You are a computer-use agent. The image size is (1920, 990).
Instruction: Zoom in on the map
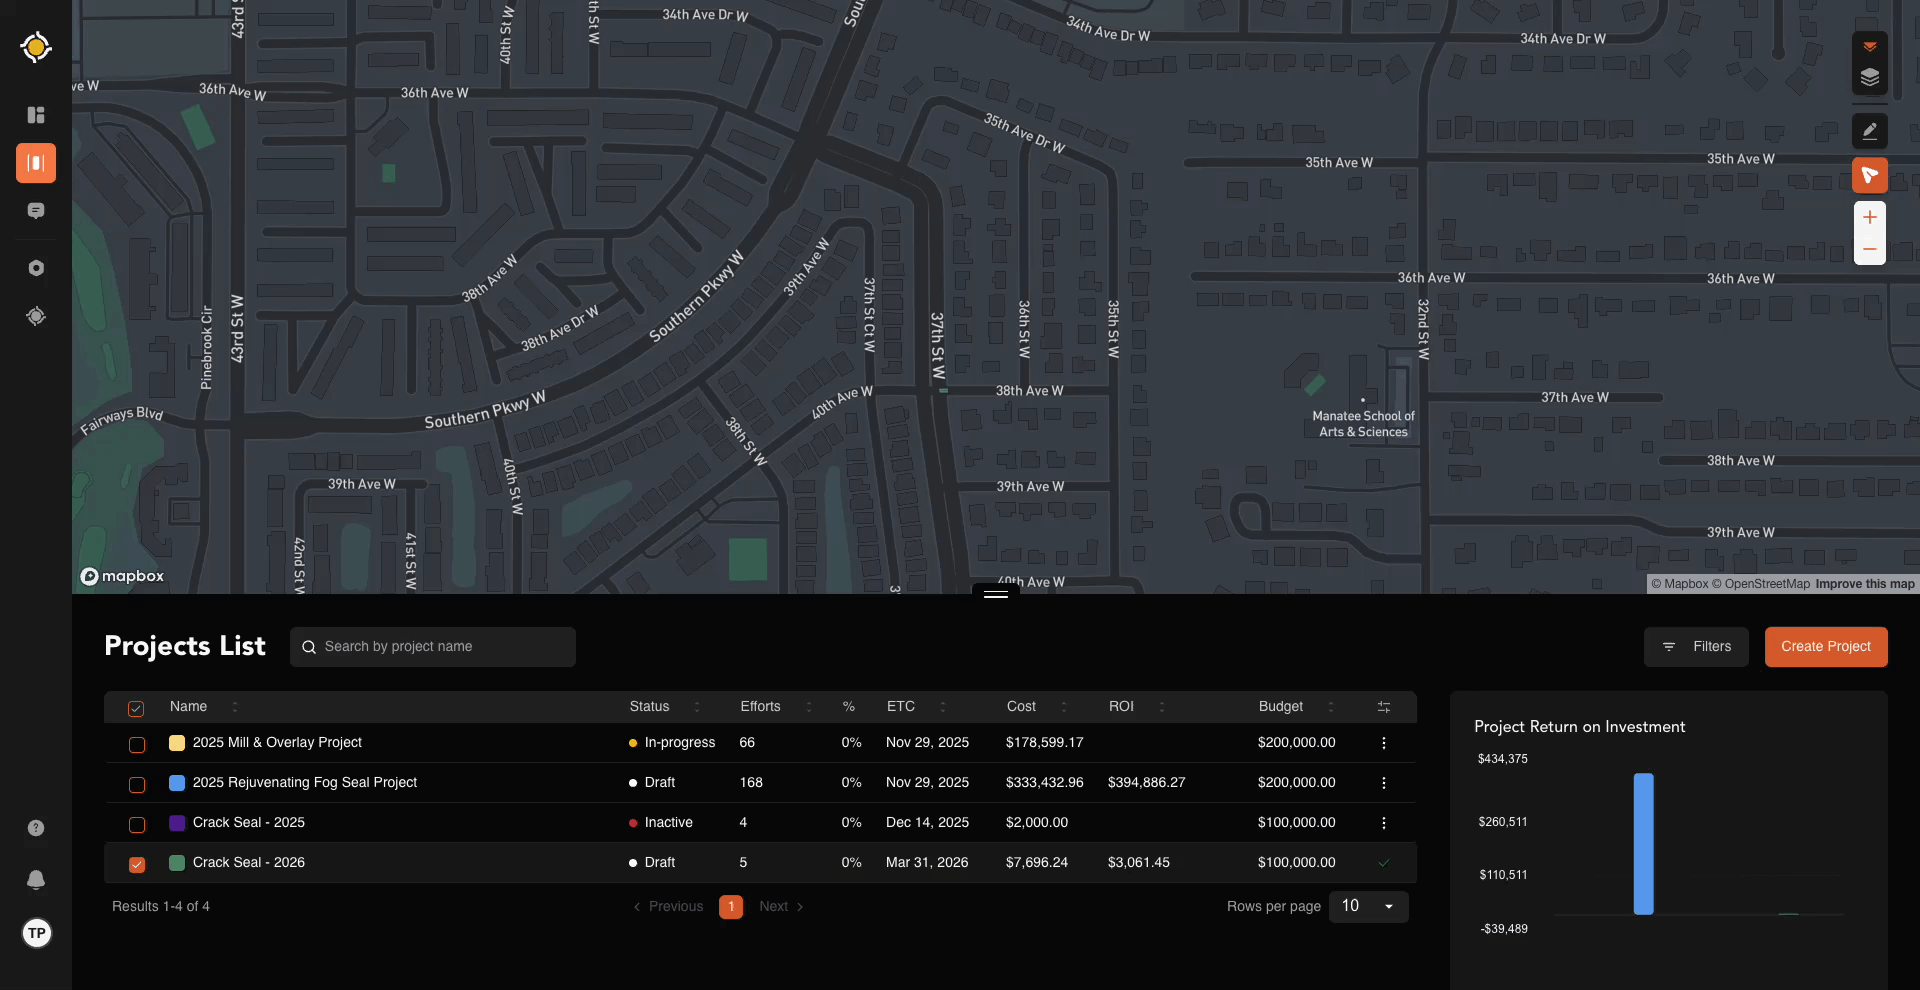1869,217
